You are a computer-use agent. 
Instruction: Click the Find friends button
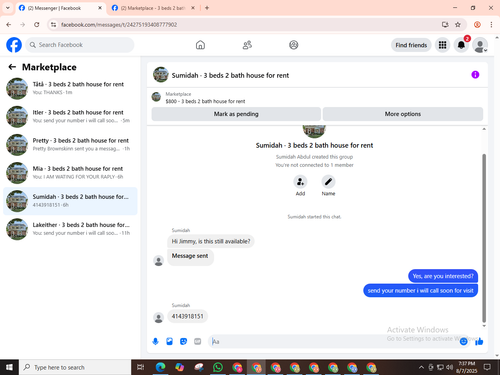pyautogui.click(x=411, y=45)
